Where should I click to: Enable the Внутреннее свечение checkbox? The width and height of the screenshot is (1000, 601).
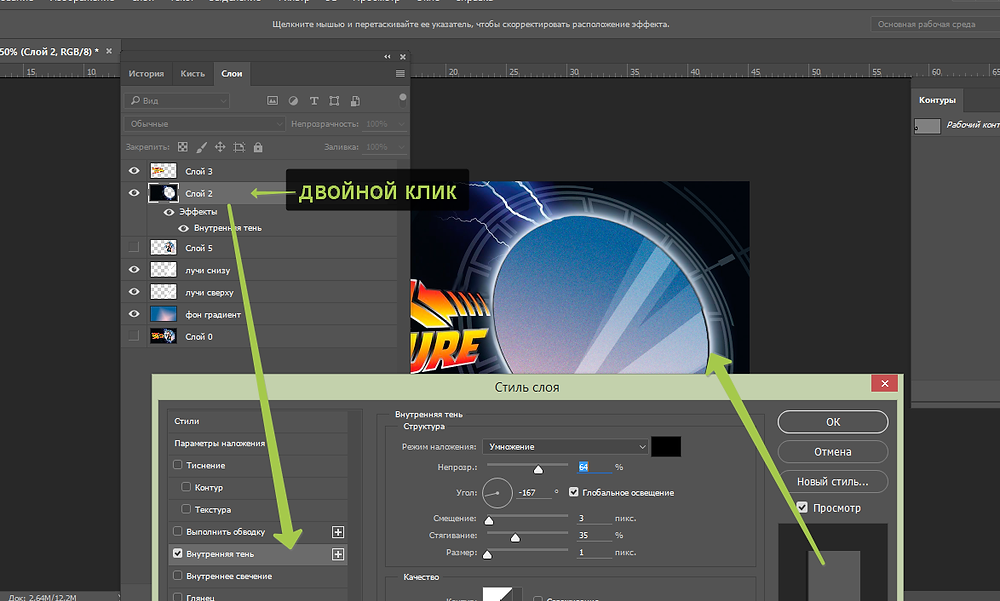click(178, 575)
